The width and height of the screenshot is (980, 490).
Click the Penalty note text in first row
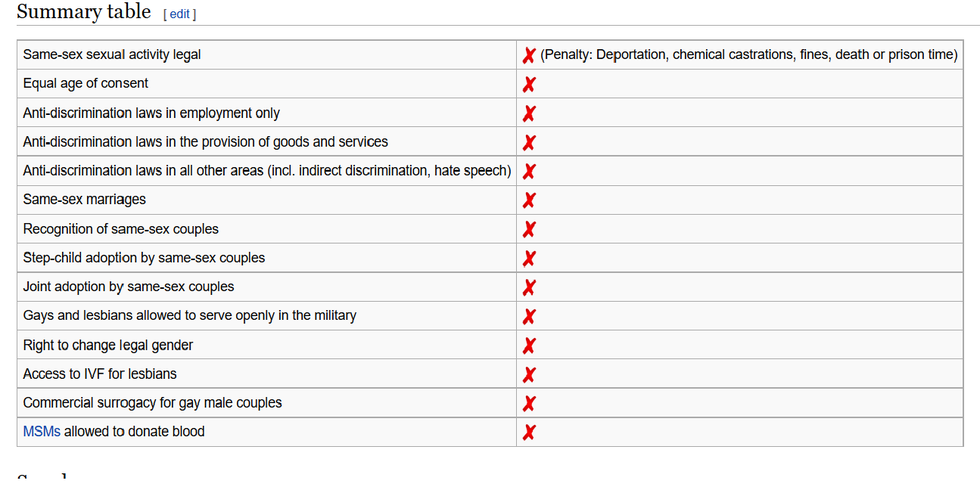(749, 55)
